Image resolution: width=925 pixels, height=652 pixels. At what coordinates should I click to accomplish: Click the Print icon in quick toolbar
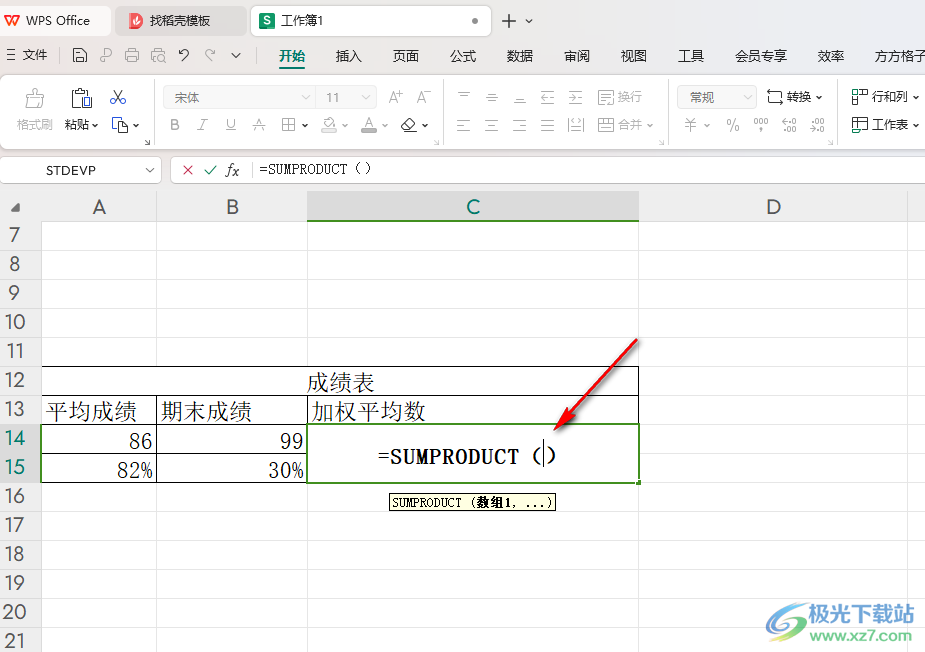132,55
